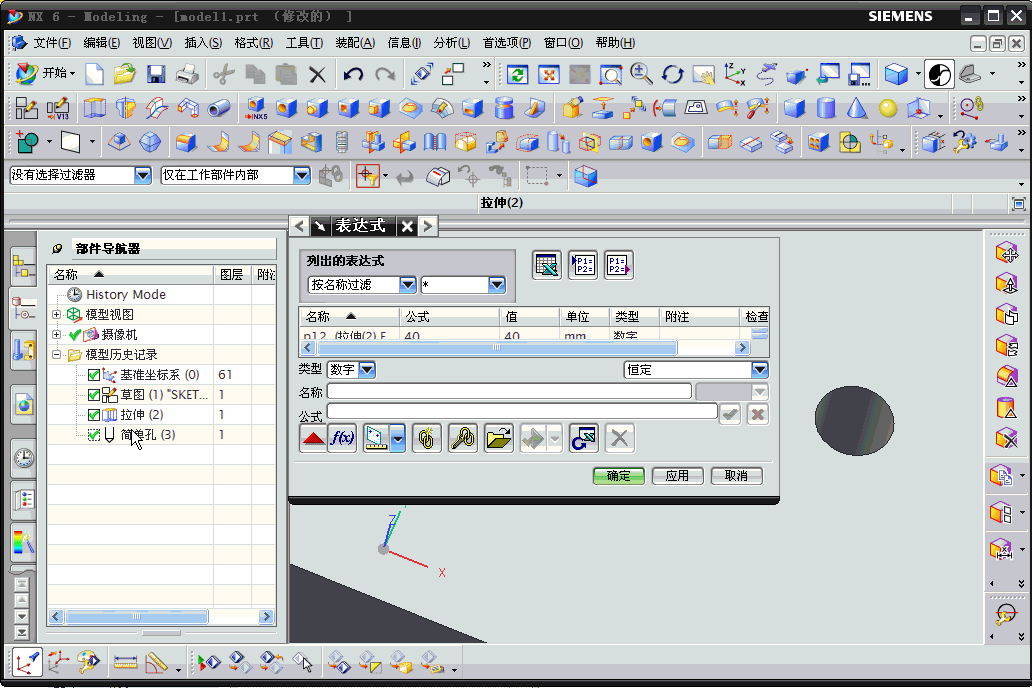Image resolution: width=1032 pixels, height=688 pixels.
Task: Select the Zoom magnifier icon
Action: pyautogui.click(x=641, y=74)
